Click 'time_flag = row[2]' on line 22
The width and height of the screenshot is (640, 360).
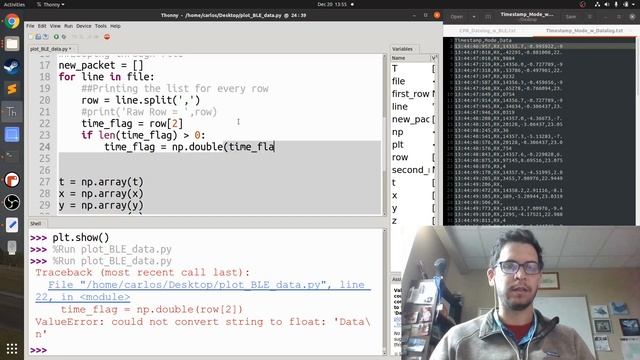pyautogui.click(x=132, y=123)
